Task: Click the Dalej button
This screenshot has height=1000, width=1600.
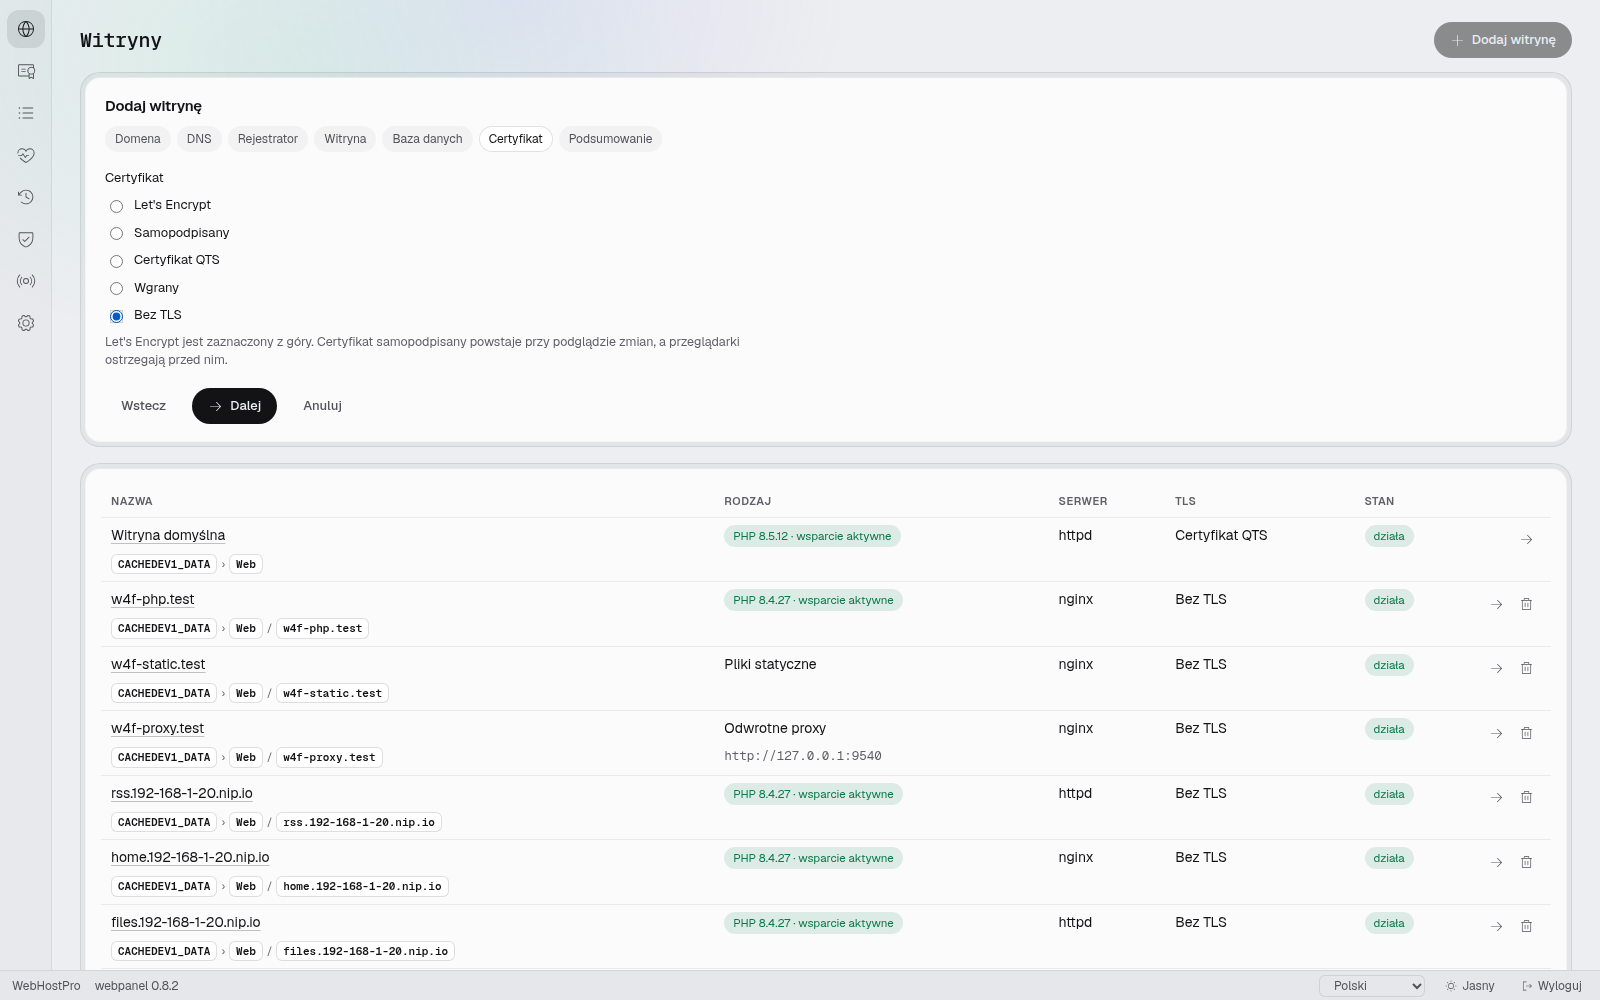Action: [234, 406]
